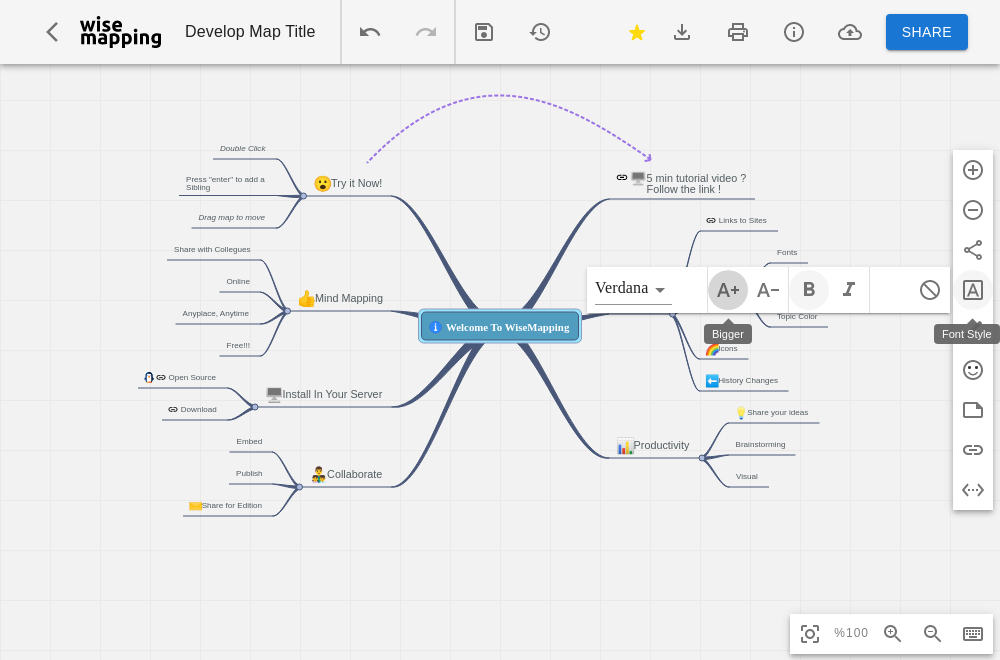Click the link icon next to Download
This screenshot has width=1000, height=660.
[x=173, y=409]
